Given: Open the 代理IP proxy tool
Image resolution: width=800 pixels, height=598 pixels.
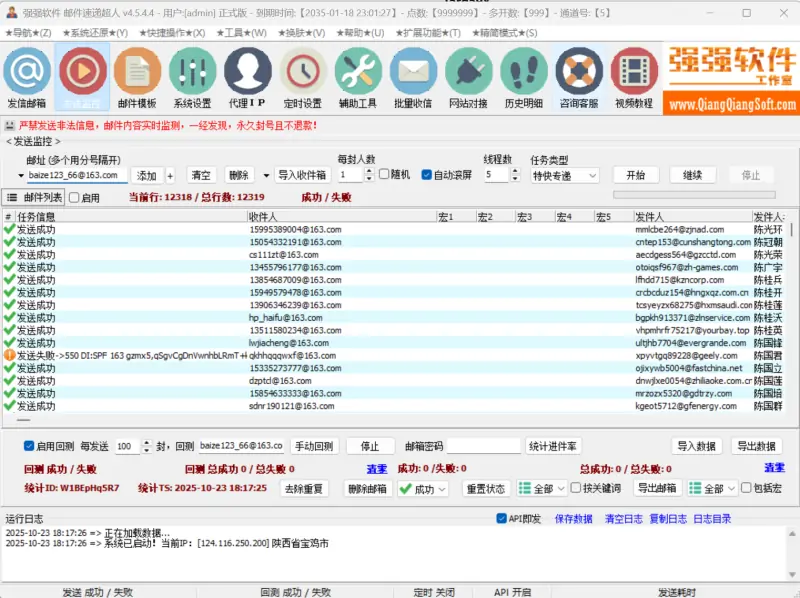Looking at the screenshot, I should [248, 83].
